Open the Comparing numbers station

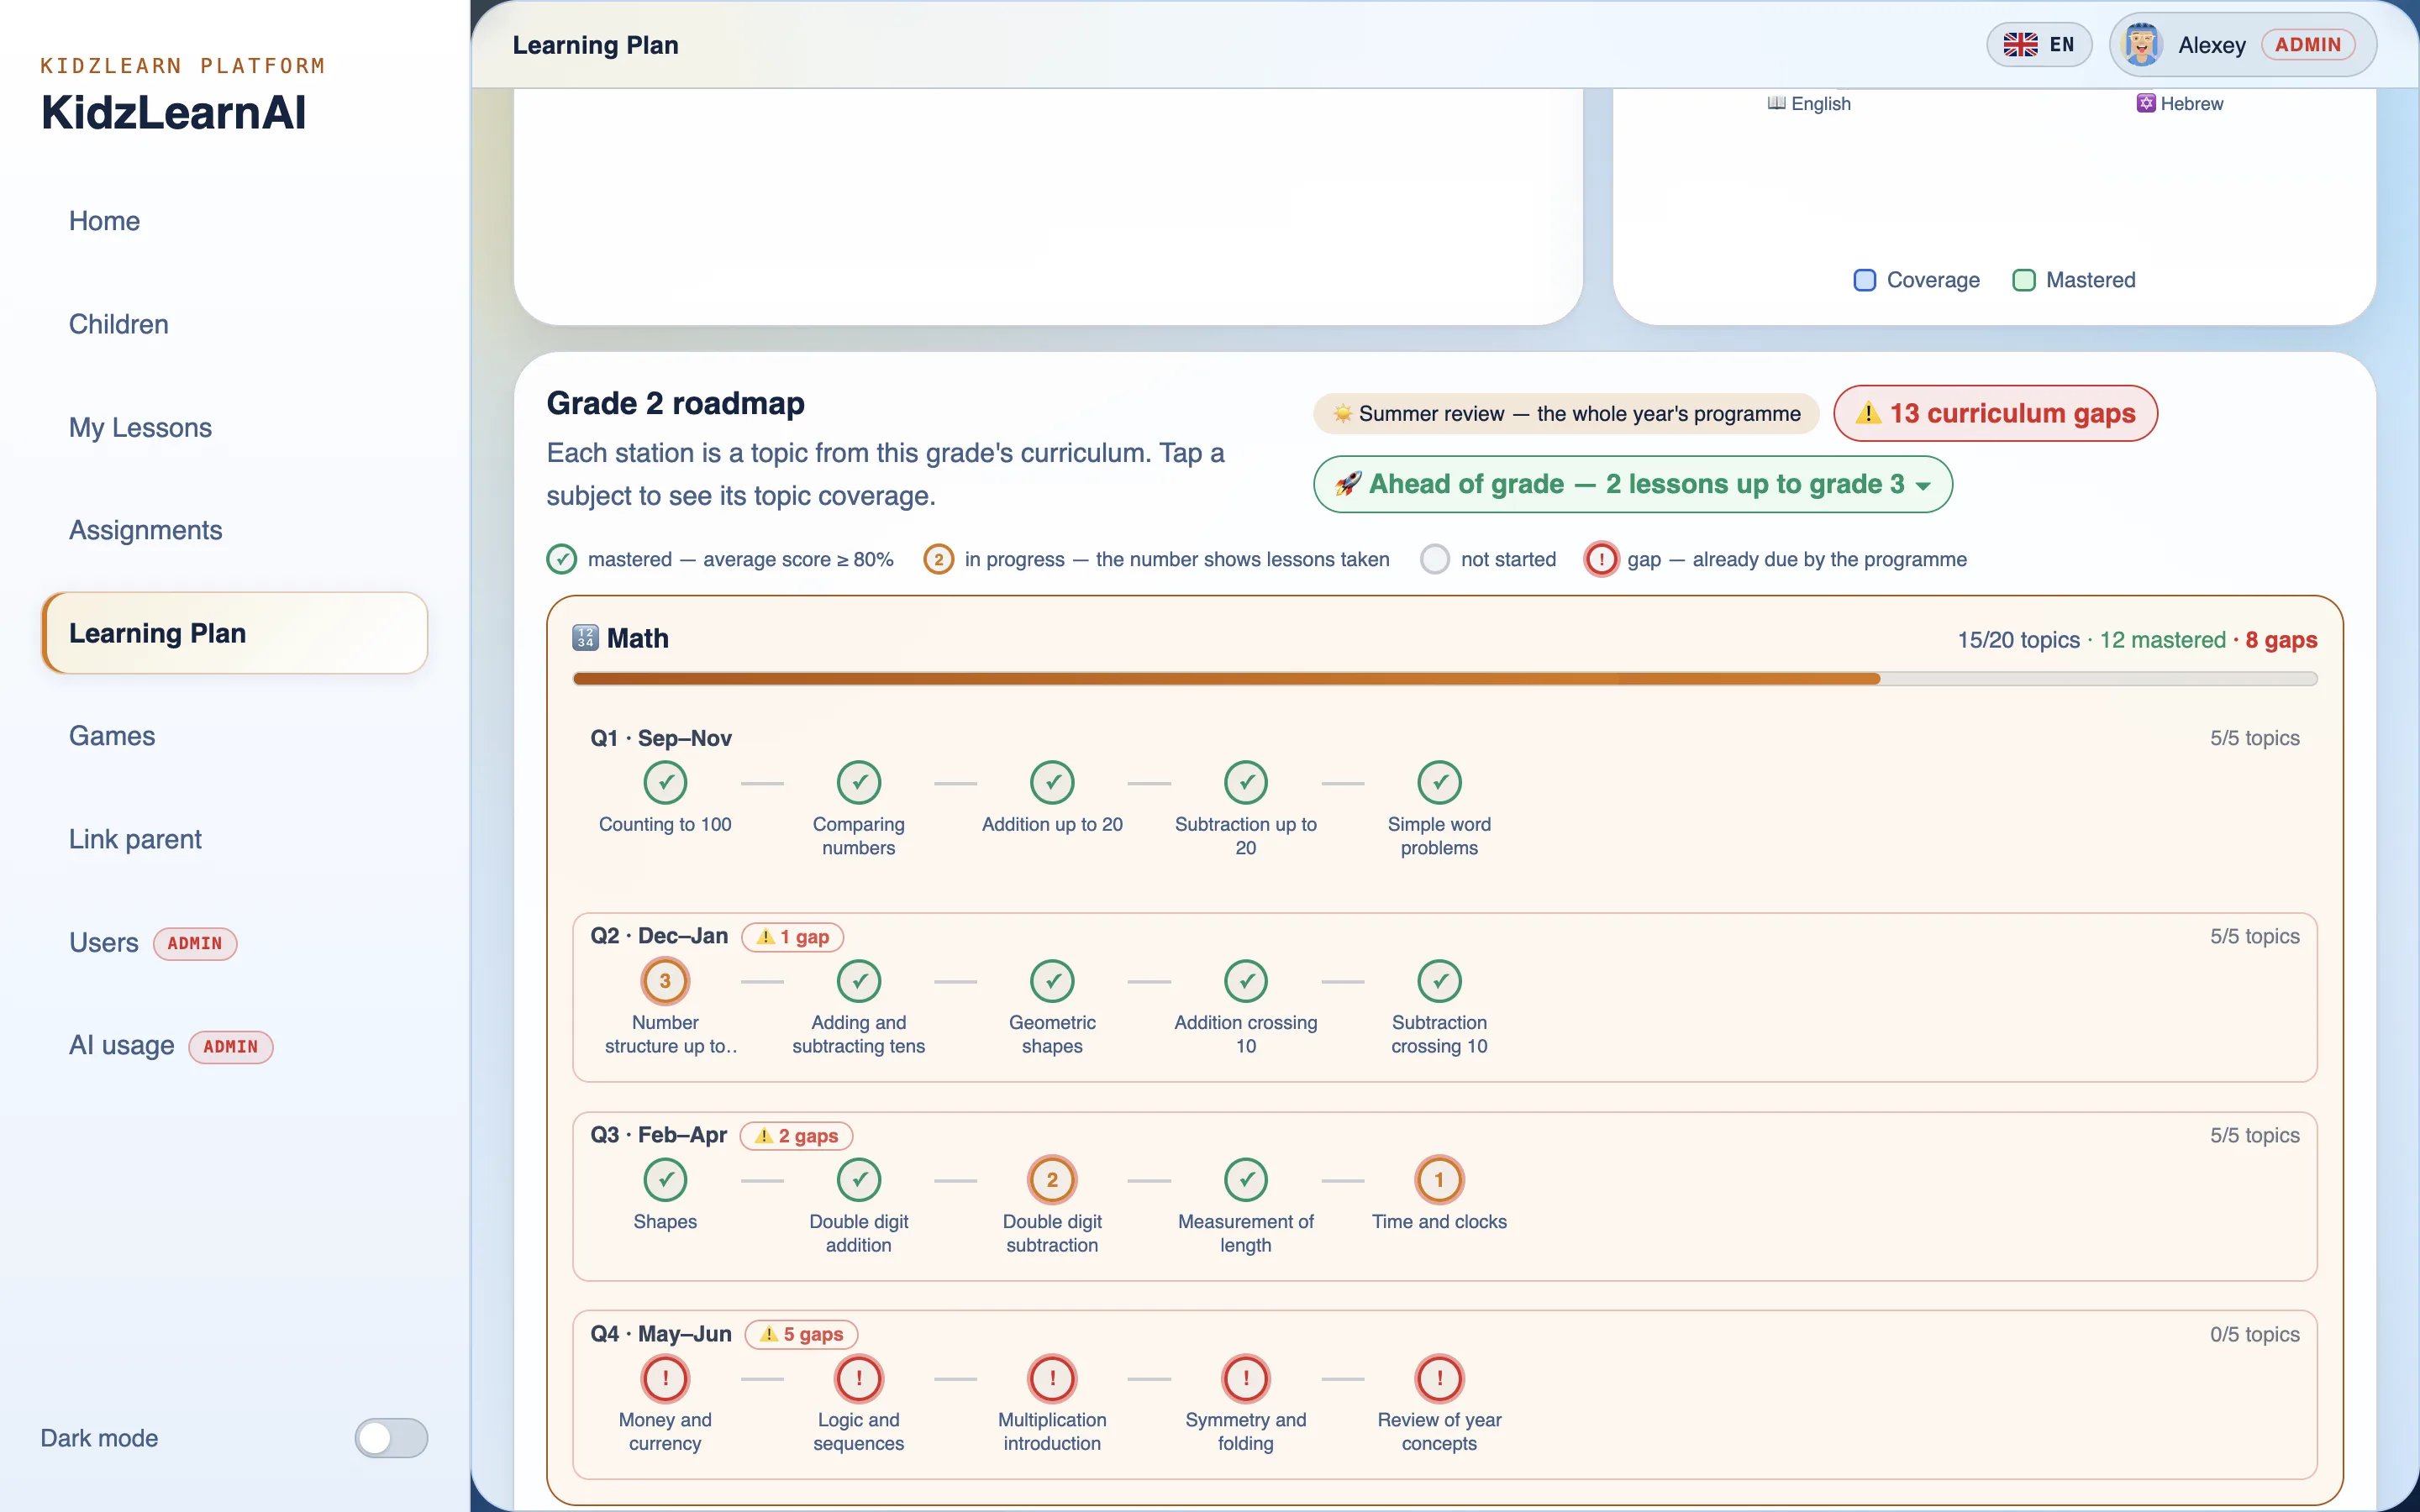pyautogui.click(x=858, y=783)
